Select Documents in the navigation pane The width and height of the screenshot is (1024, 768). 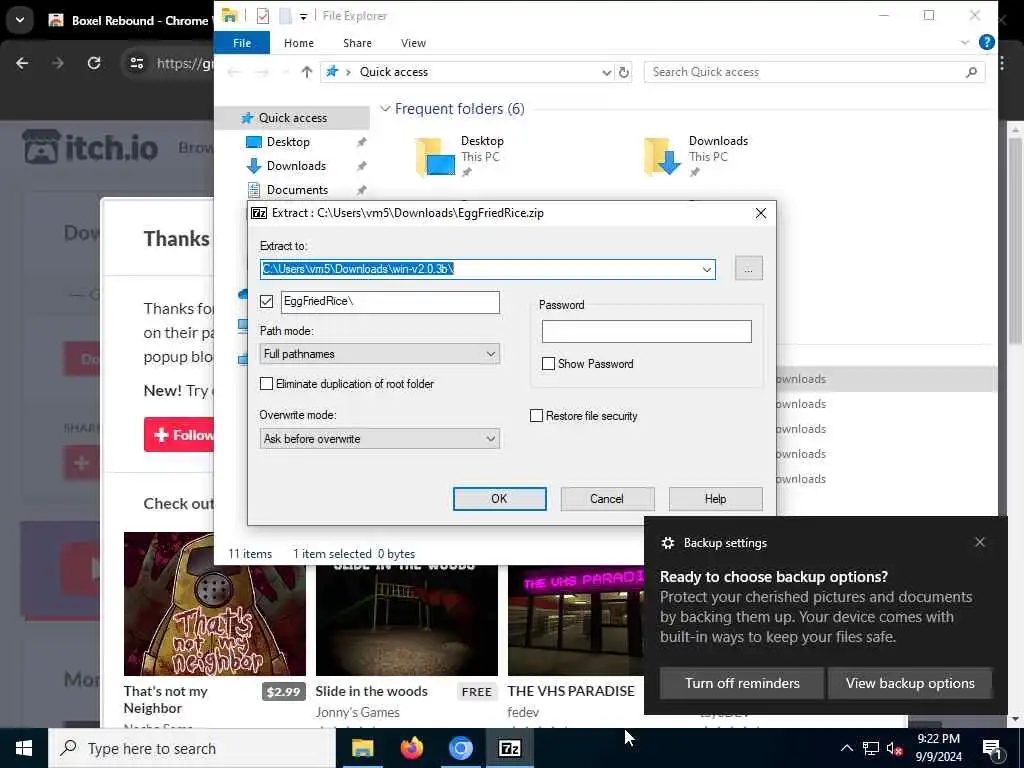tap(297, 190)
